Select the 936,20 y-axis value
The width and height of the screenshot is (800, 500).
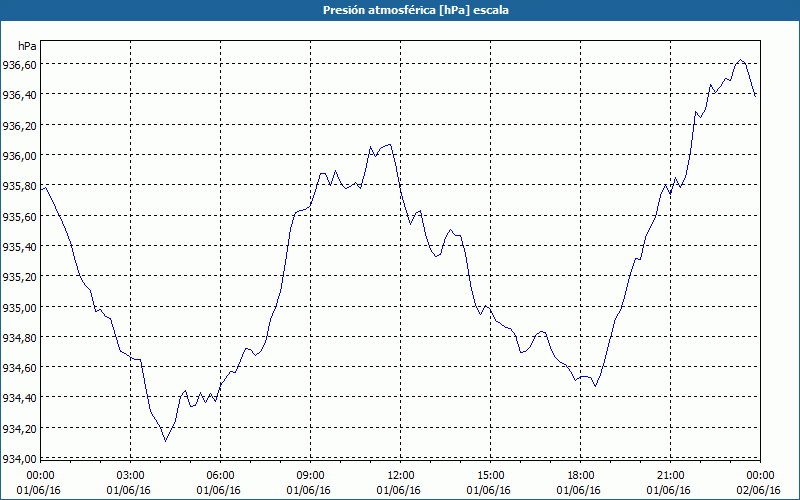coord(19,126)
